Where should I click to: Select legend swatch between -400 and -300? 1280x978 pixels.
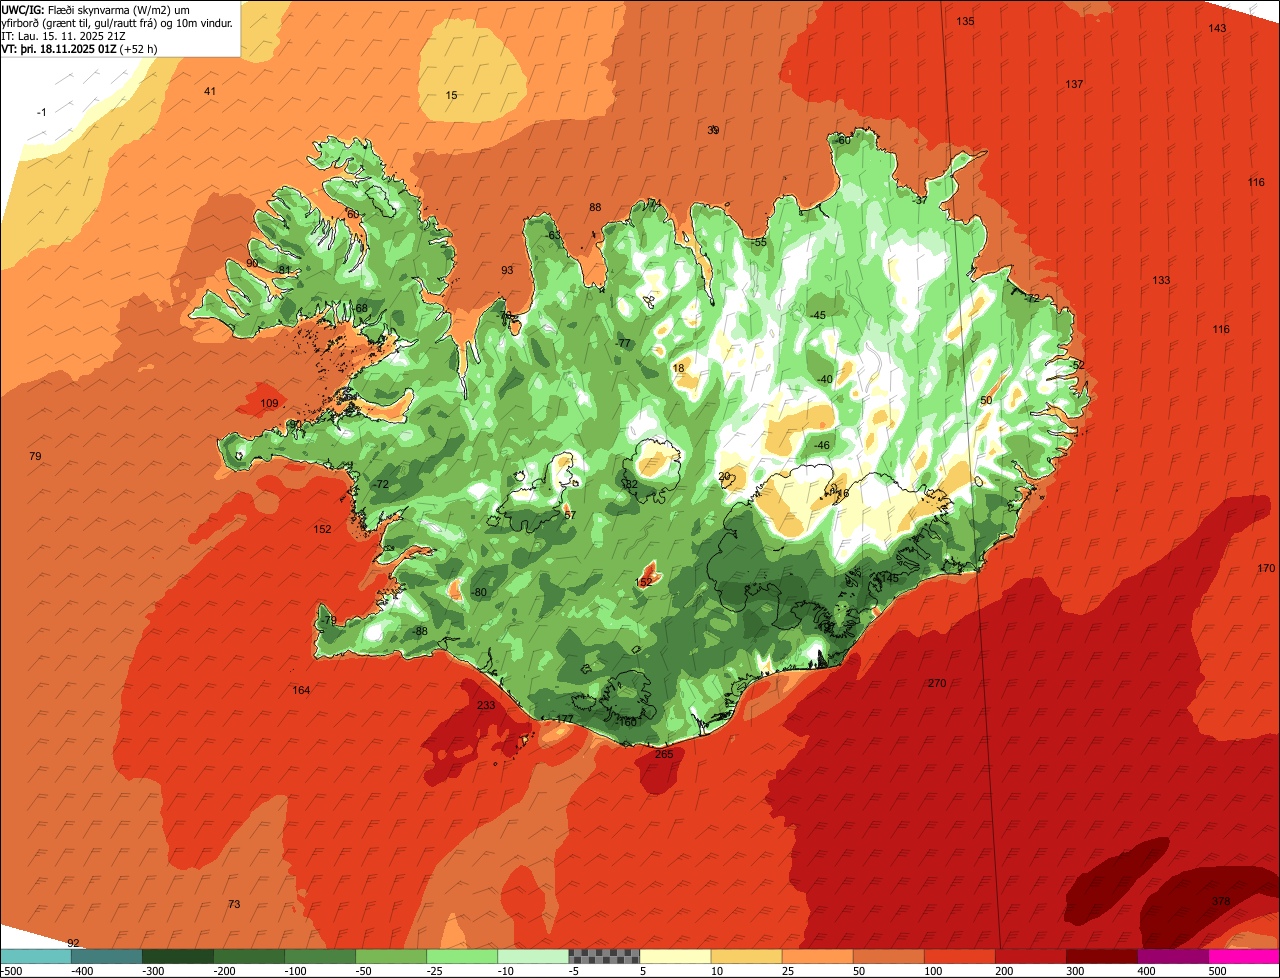[x=107, y=956]
